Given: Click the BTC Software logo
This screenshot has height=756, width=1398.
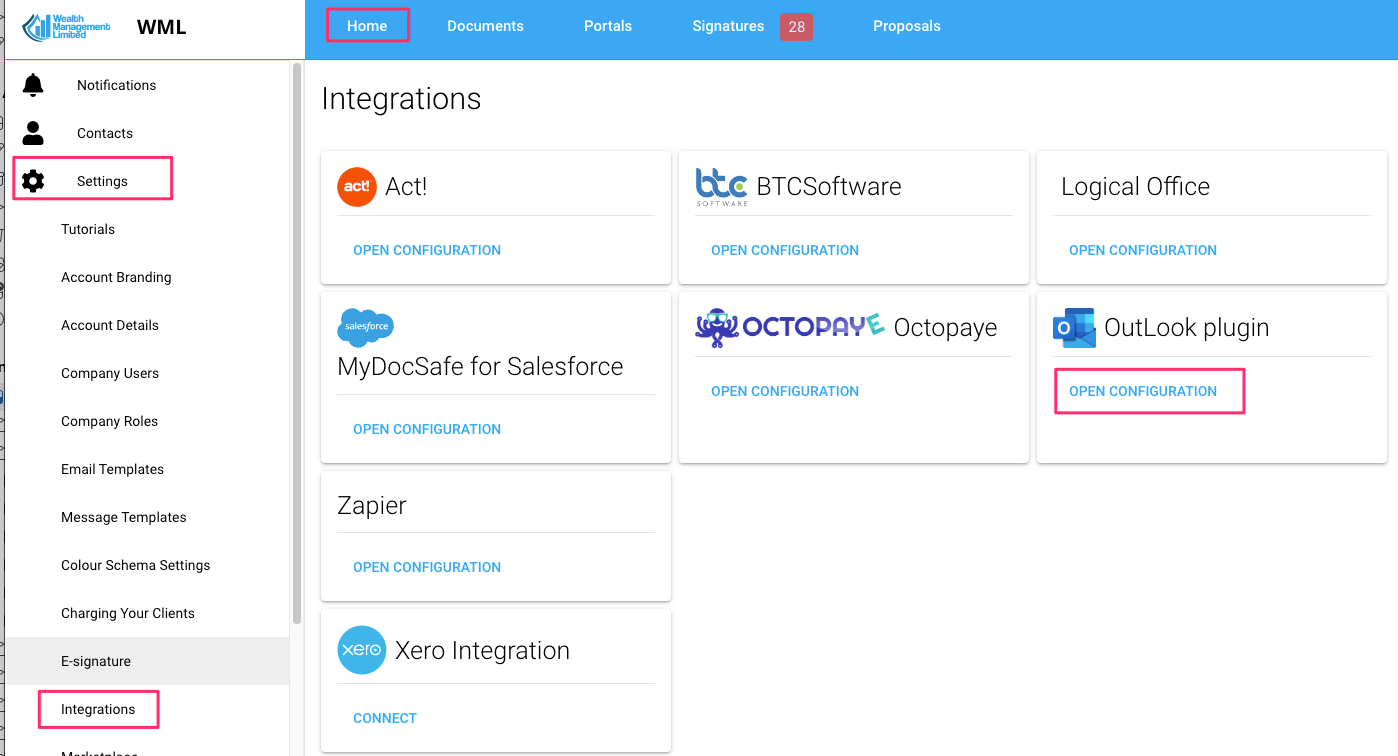Looking at the screenshot, I should pyautogui.click(x=722, y=187).
